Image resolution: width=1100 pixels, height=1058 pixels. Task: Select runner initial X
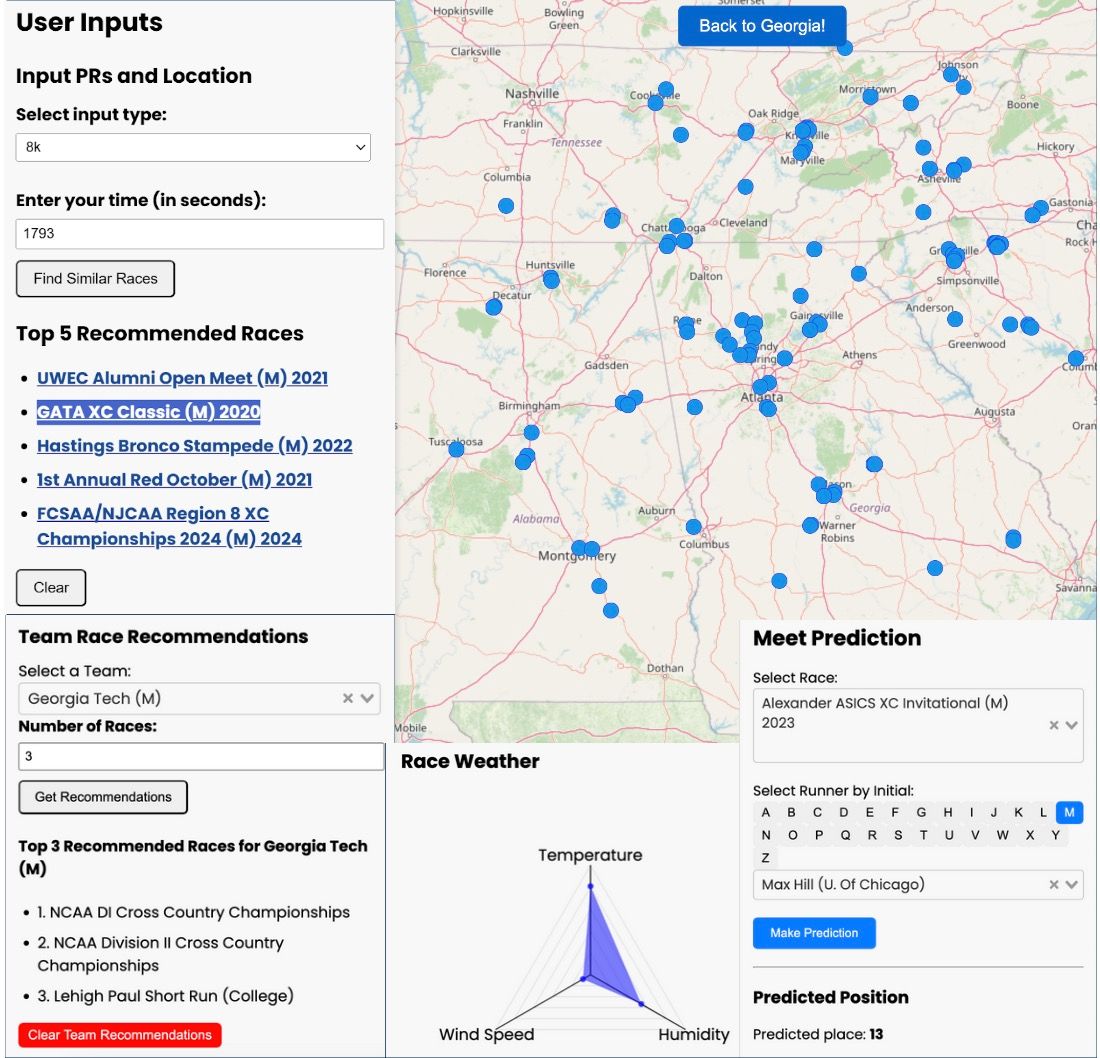[x=1030, y=835]
